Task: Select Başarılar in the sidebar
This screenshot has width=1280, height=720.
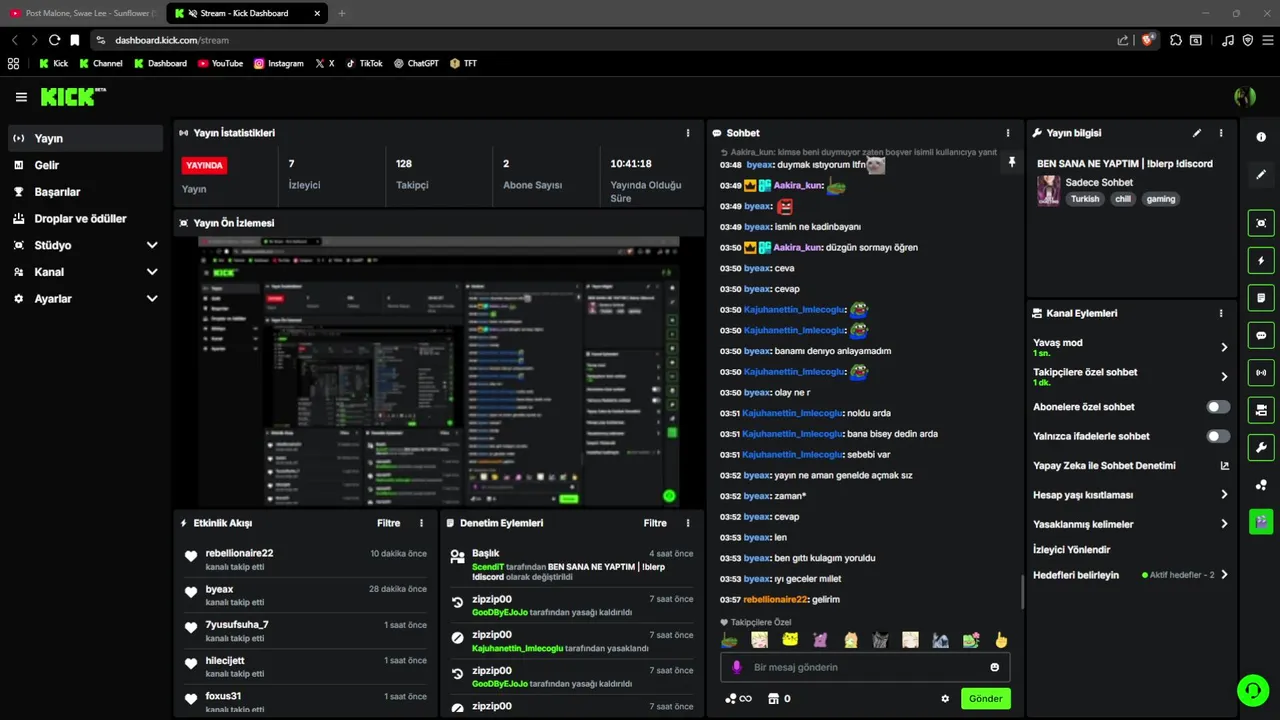Action: 85,192
